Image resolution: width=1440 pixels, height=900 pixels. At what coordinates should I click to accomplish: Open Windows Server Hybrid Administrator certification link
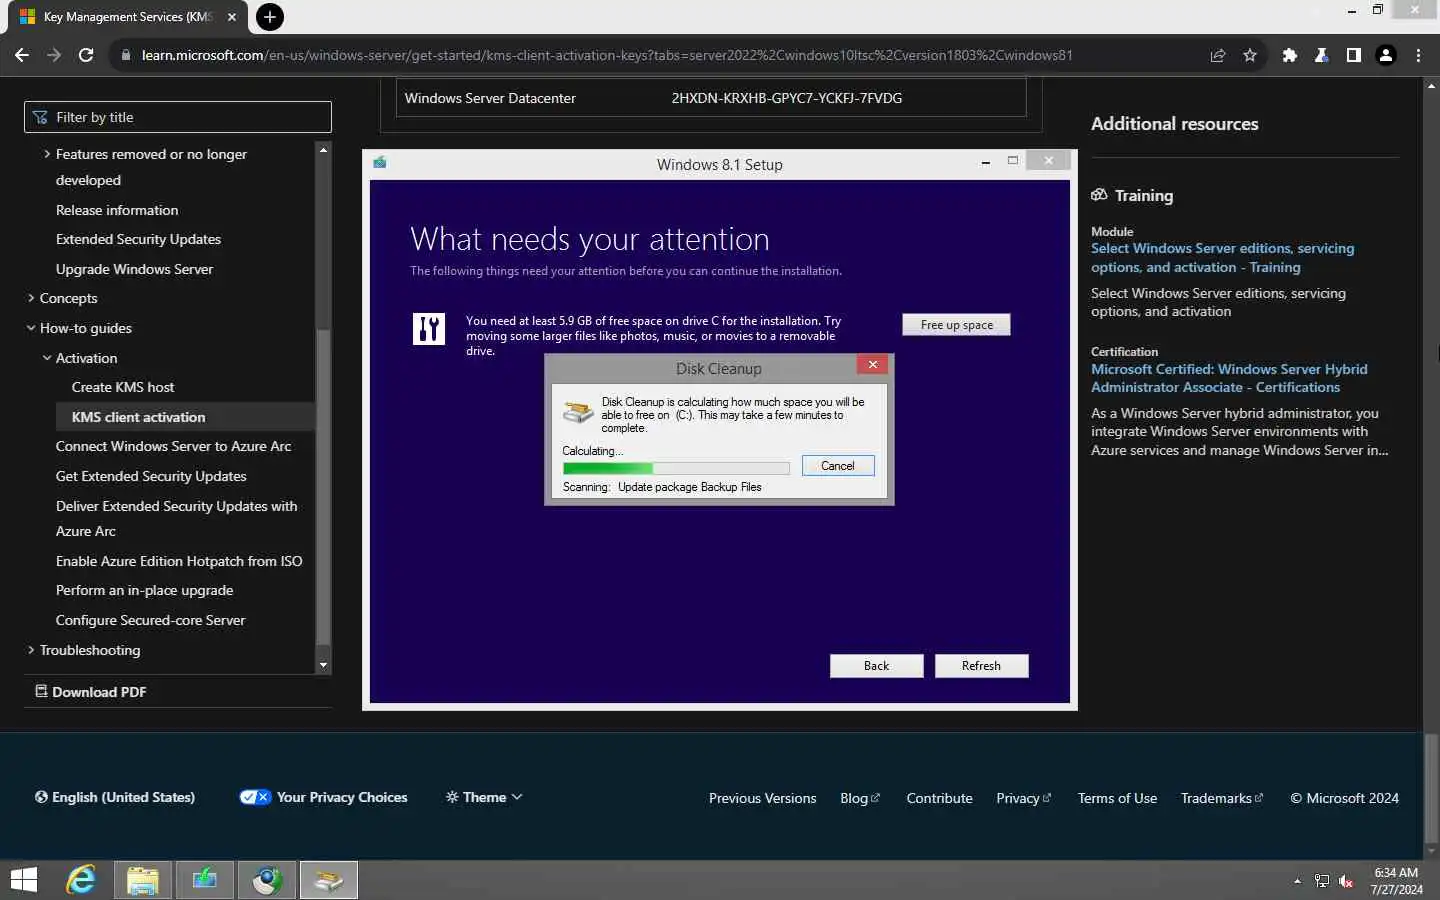point(1229,378)
